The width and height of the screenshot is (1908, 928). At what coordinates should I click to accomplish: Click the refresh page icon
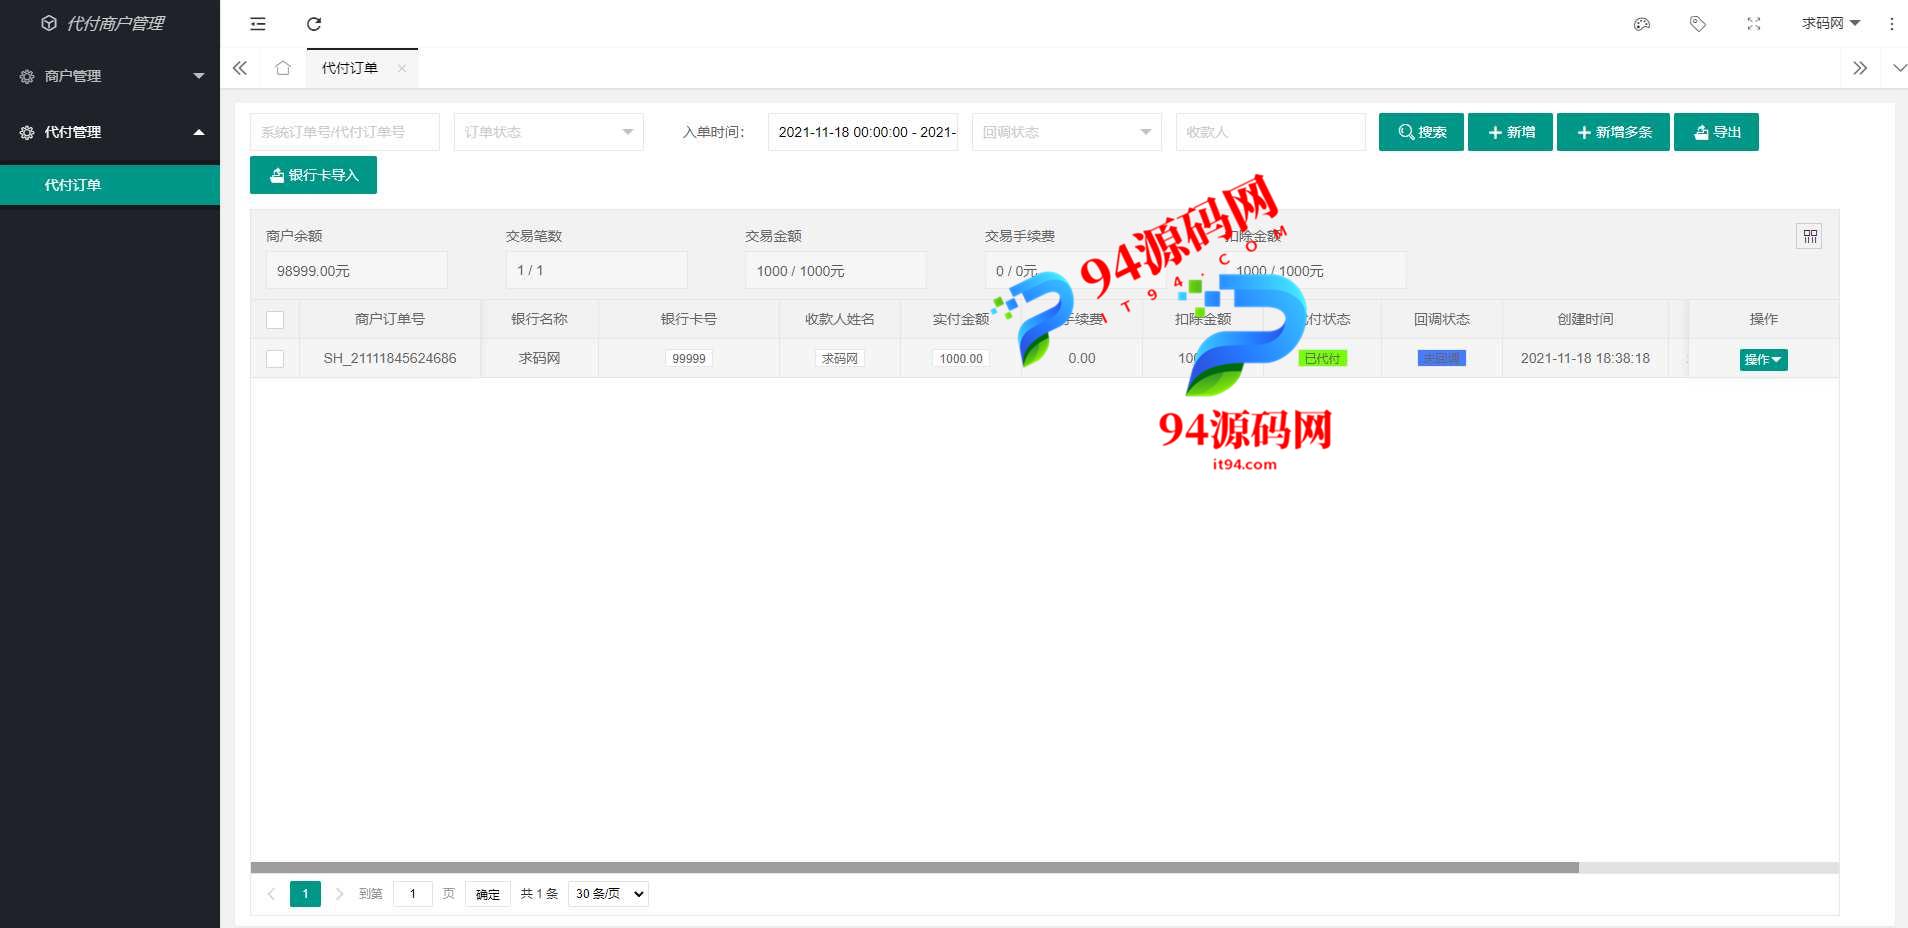point(314,24)
